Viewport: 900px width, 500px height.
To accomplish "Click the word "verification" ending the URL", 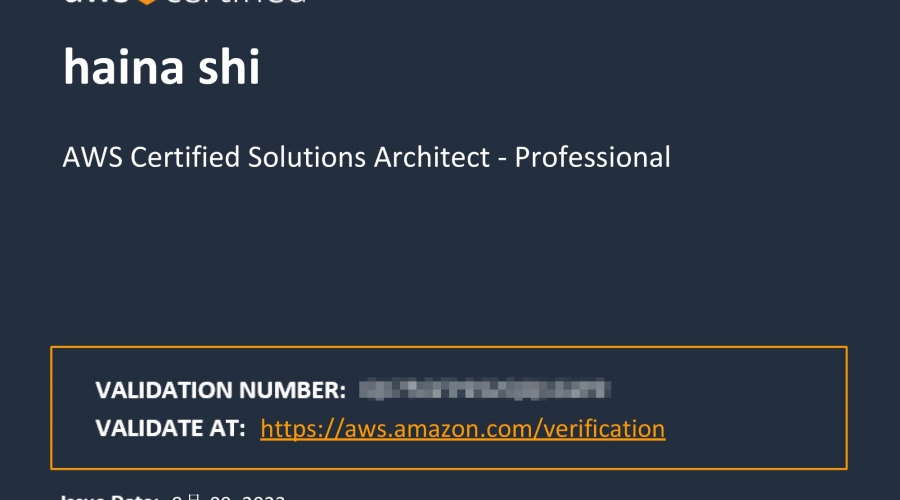I will coord(604,429).
